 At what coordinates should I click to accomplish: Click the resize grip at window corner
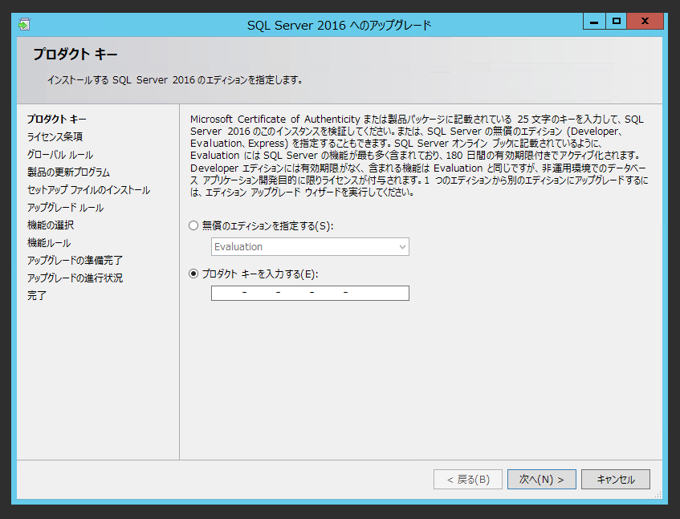coord(658,495)
